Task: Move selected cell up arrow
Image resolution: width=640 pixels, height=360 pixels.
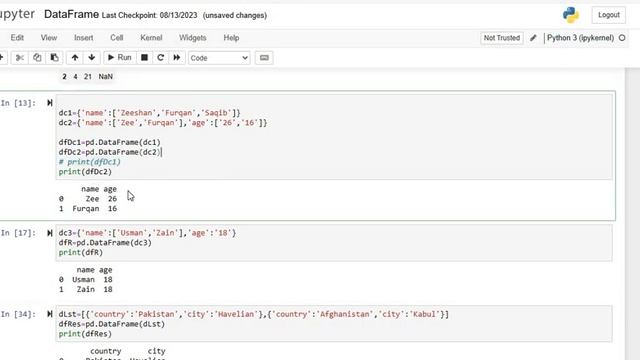Action: pyautogui.click(x=75, y=58)
